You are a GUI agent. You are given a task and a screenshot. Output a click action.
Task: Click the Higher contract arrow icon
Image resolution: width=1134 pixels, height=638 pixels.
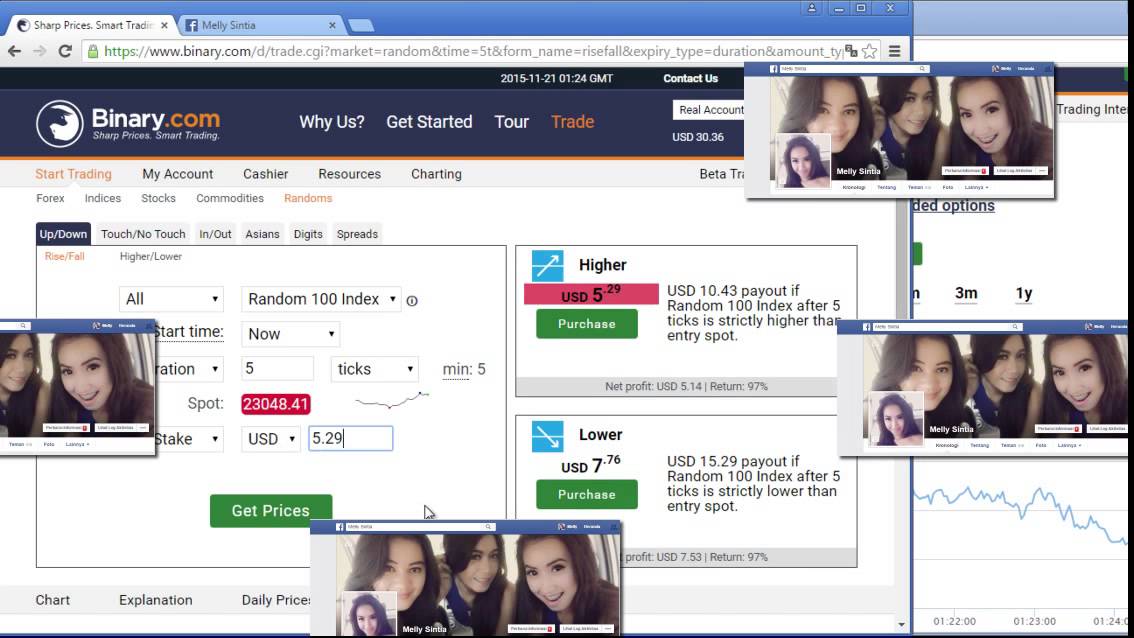point(547,265)
